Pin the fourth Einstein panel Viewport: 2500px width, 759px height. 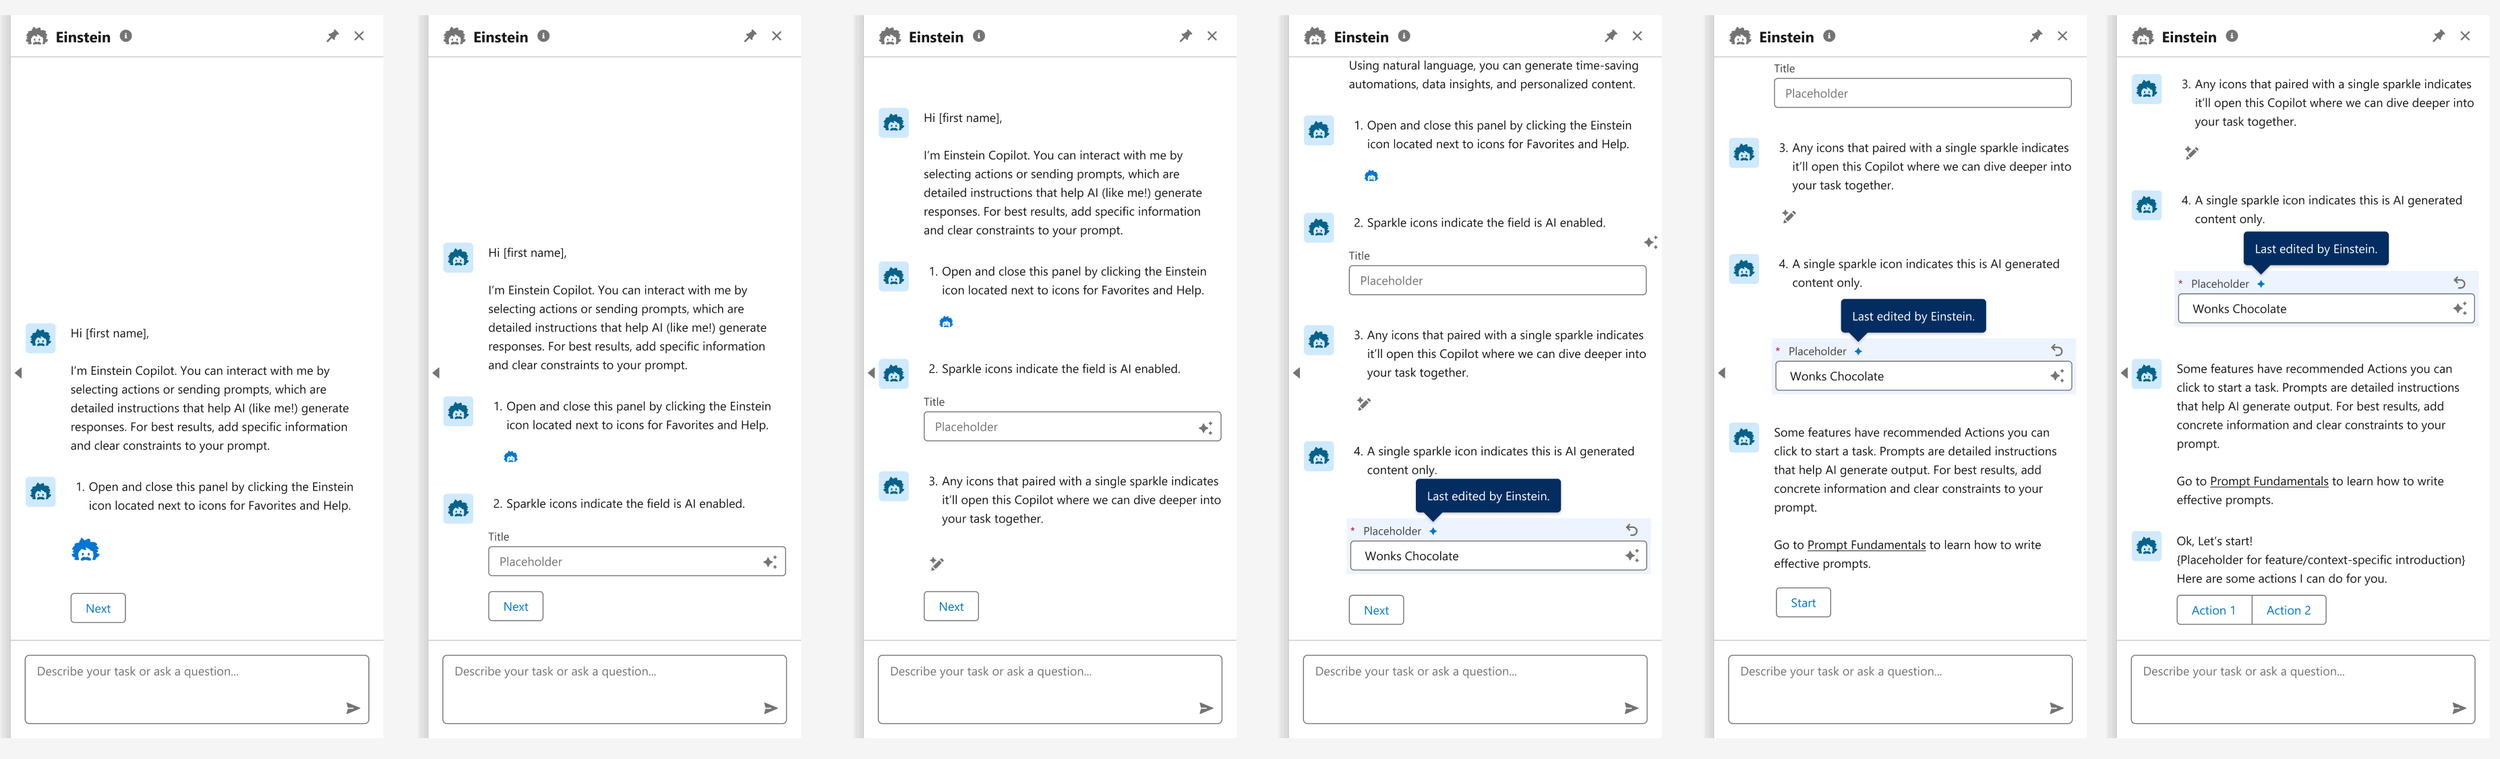1611,36
